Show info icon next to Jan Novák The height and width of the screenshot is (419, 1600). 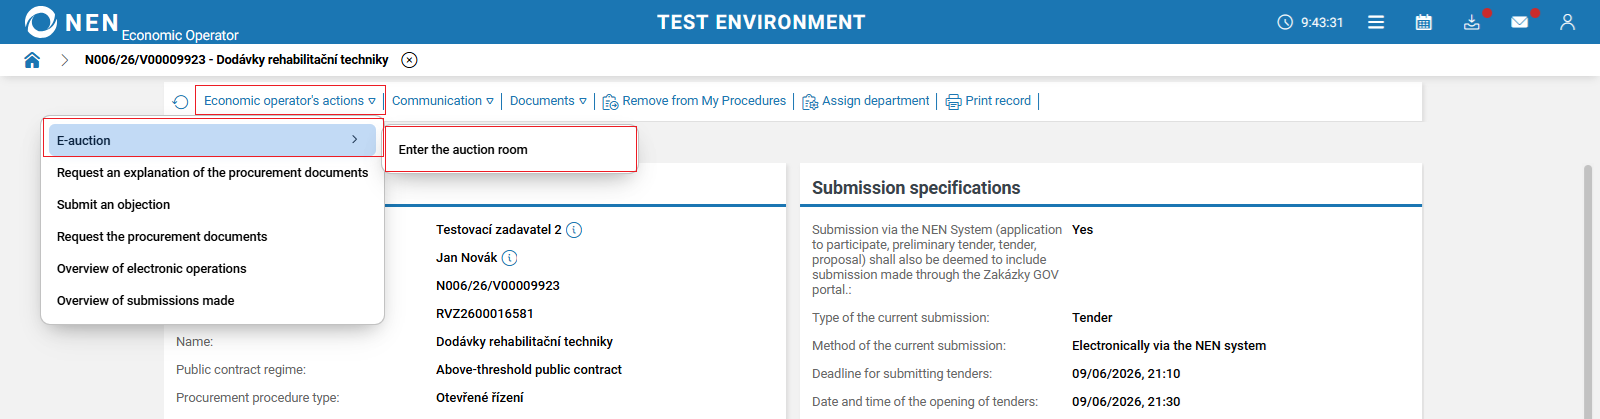(x=509, y=258)
